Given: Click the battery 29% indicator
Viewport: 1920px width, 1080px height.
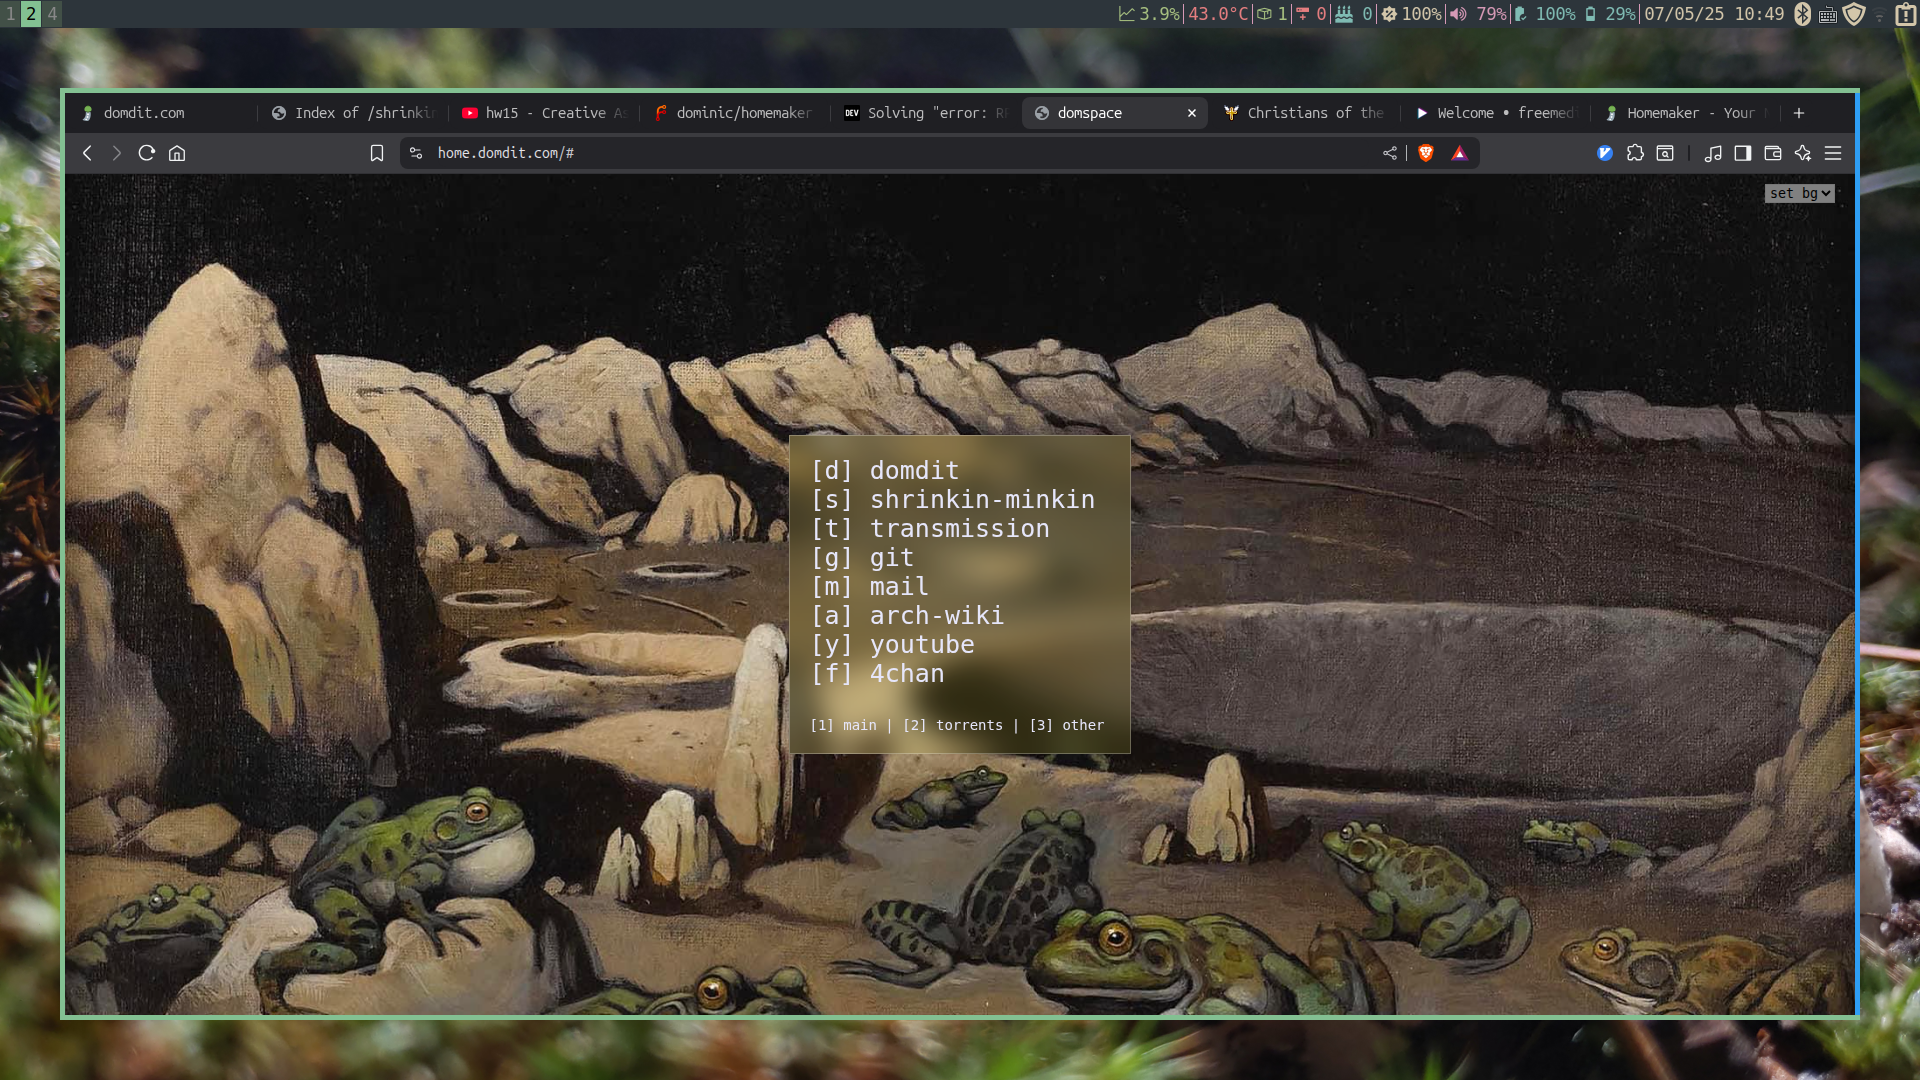Looking at the screenshot, I should click(1610, 14).
